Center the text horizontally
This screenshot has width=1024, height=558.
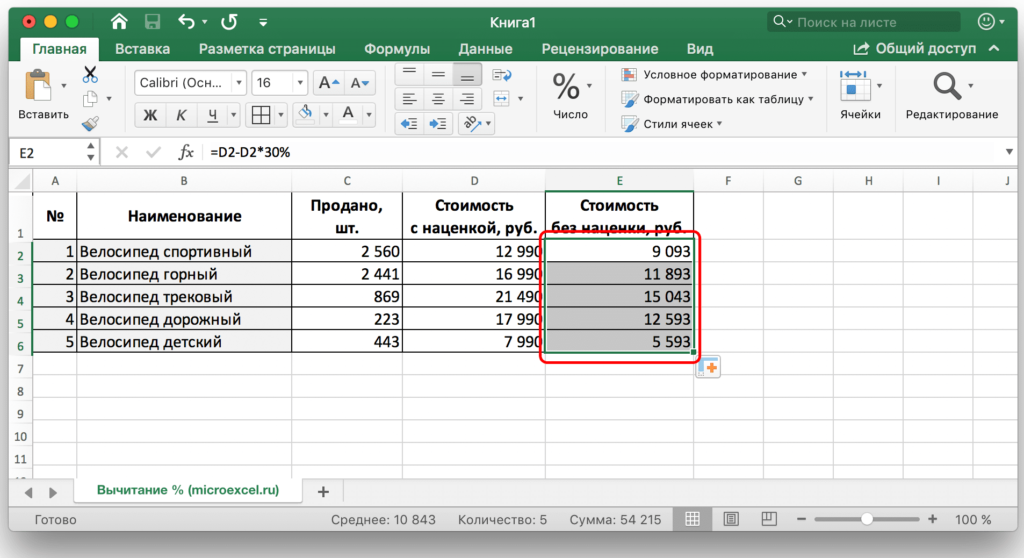(x=438, y=99)
